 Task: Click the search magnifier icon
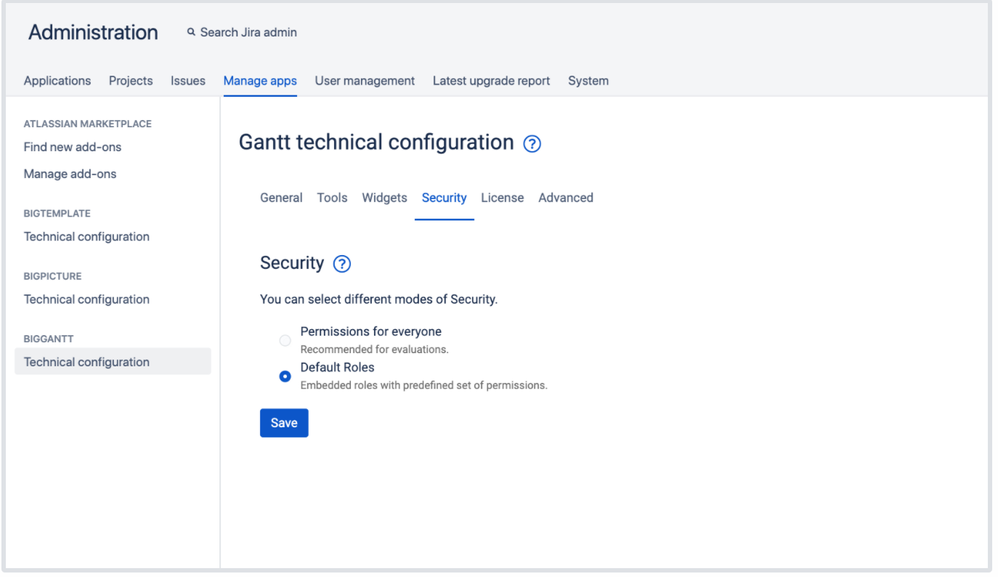[x=191, y=32]
